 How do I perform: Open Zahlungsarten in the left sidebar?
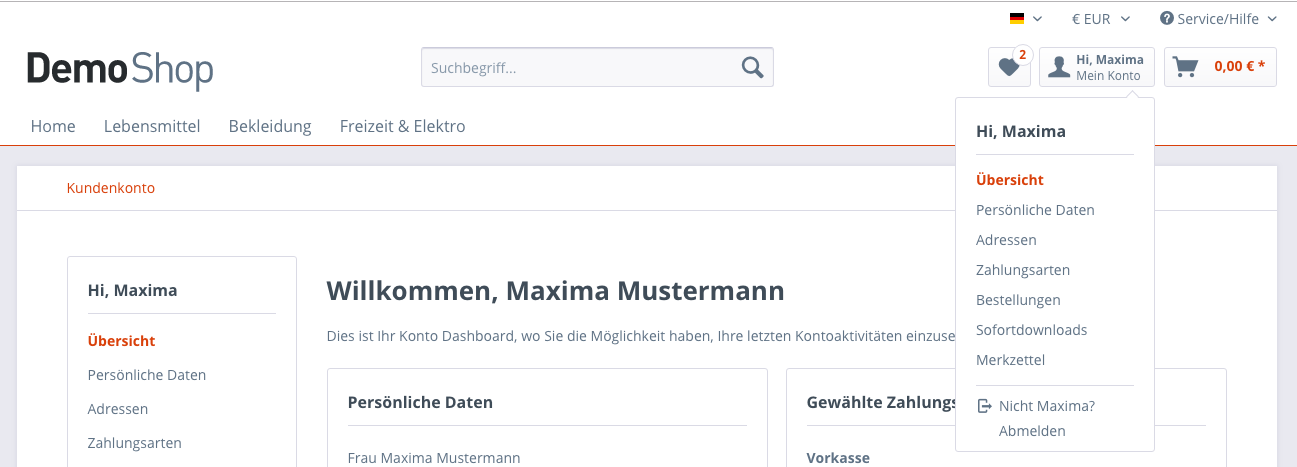point(135,443)
